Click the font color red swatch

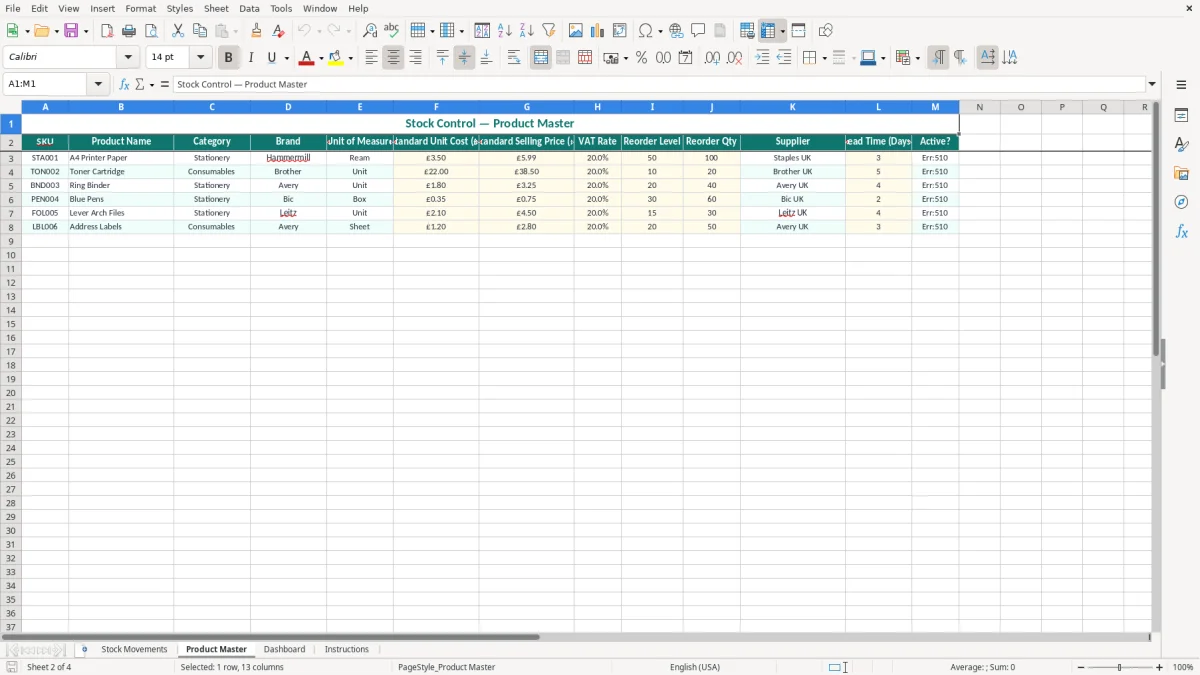click(x=306, y=58)
